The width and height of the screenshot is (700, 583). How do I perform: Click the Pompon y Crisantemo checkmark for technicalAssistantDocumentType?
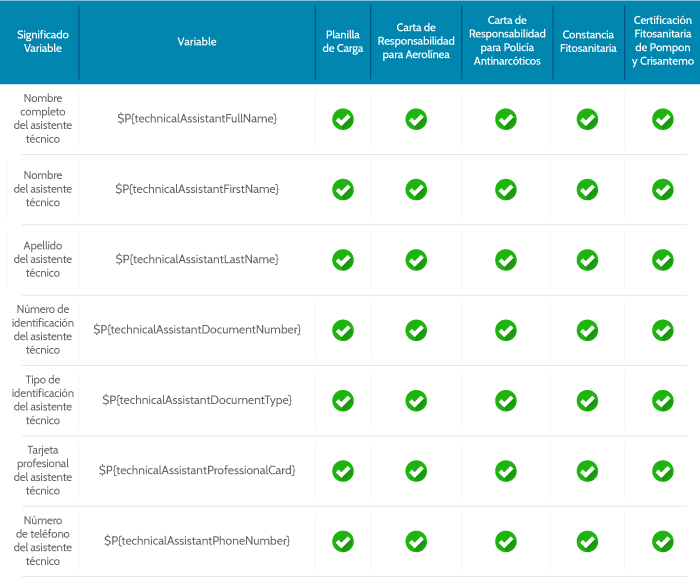coord(663,401)
